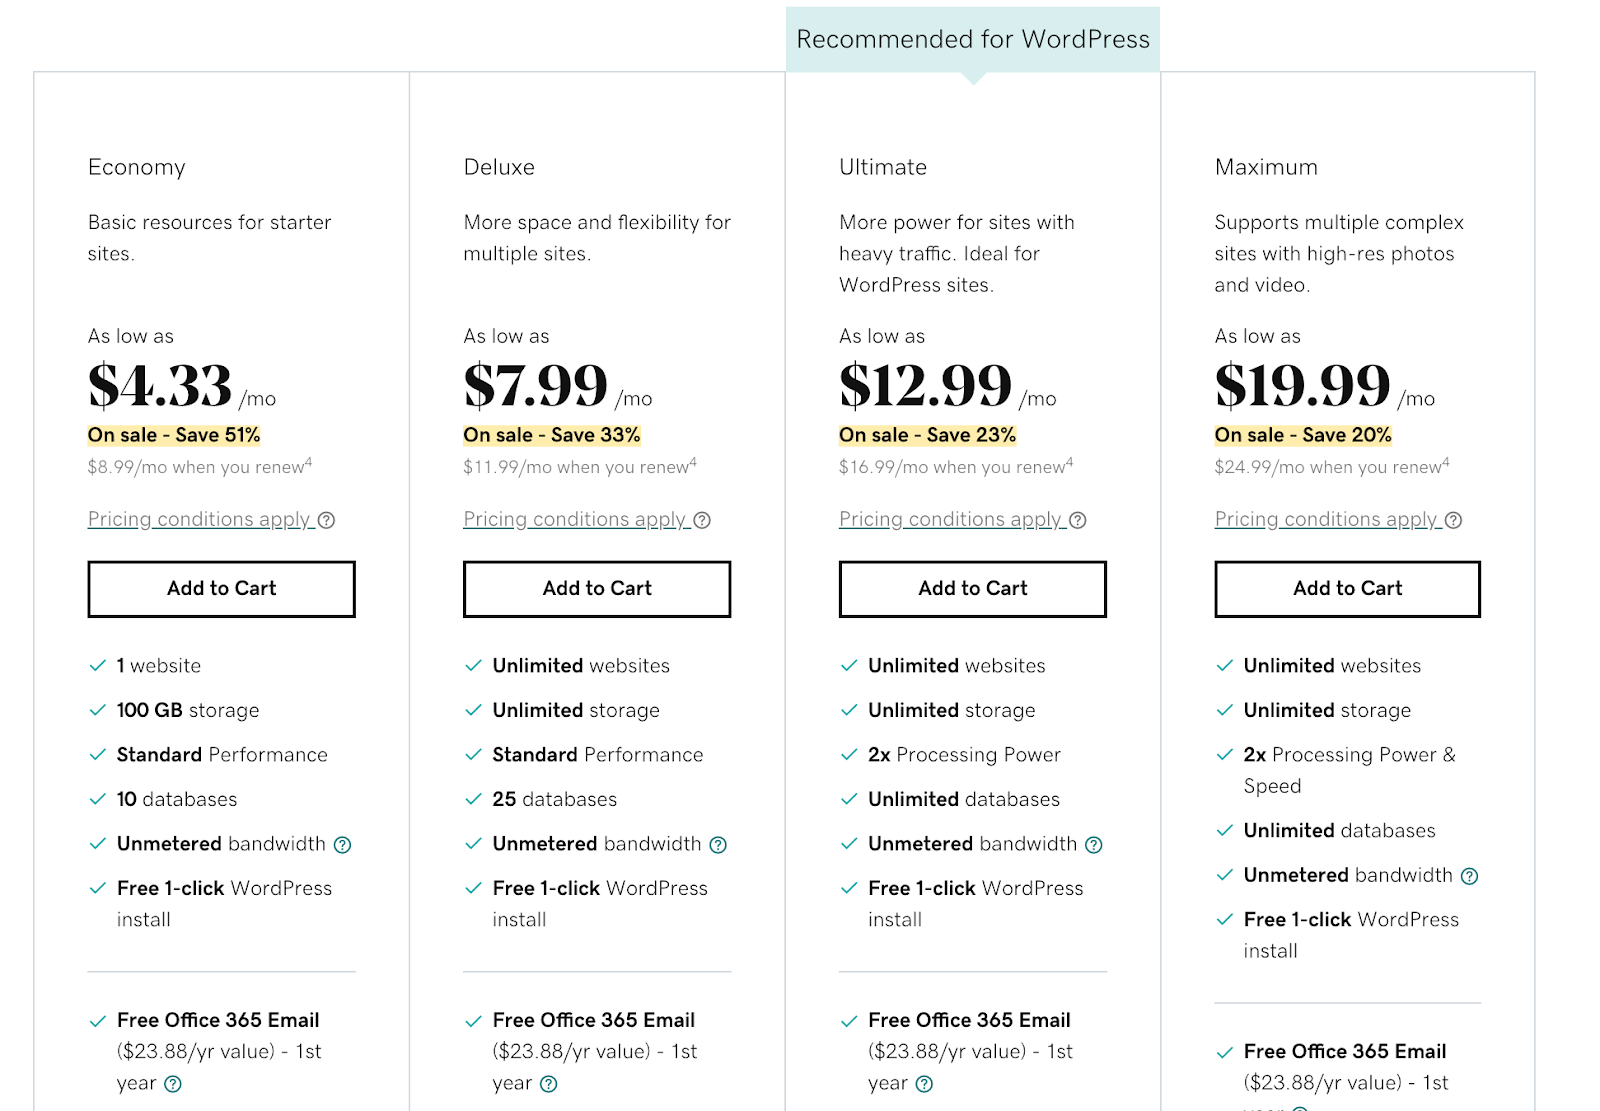The width and height of the screenshot is (1600, 1111).
Task: Add the Ultimate plan to cart
Action: pyautogui.click(x=972, y=589)
